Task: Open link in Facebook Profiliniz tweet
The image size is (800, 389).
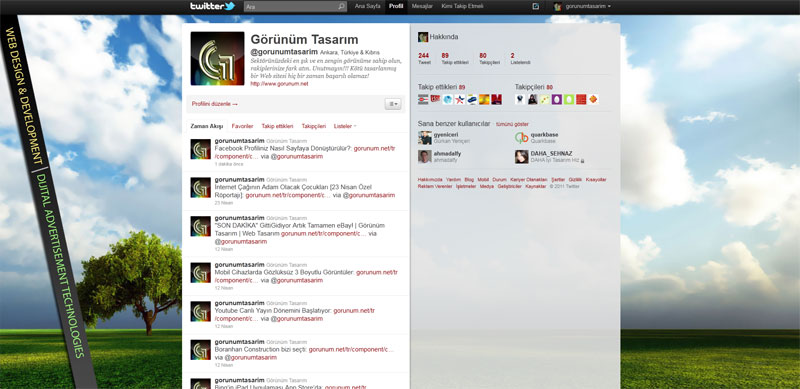Action: tap(374, 149)
